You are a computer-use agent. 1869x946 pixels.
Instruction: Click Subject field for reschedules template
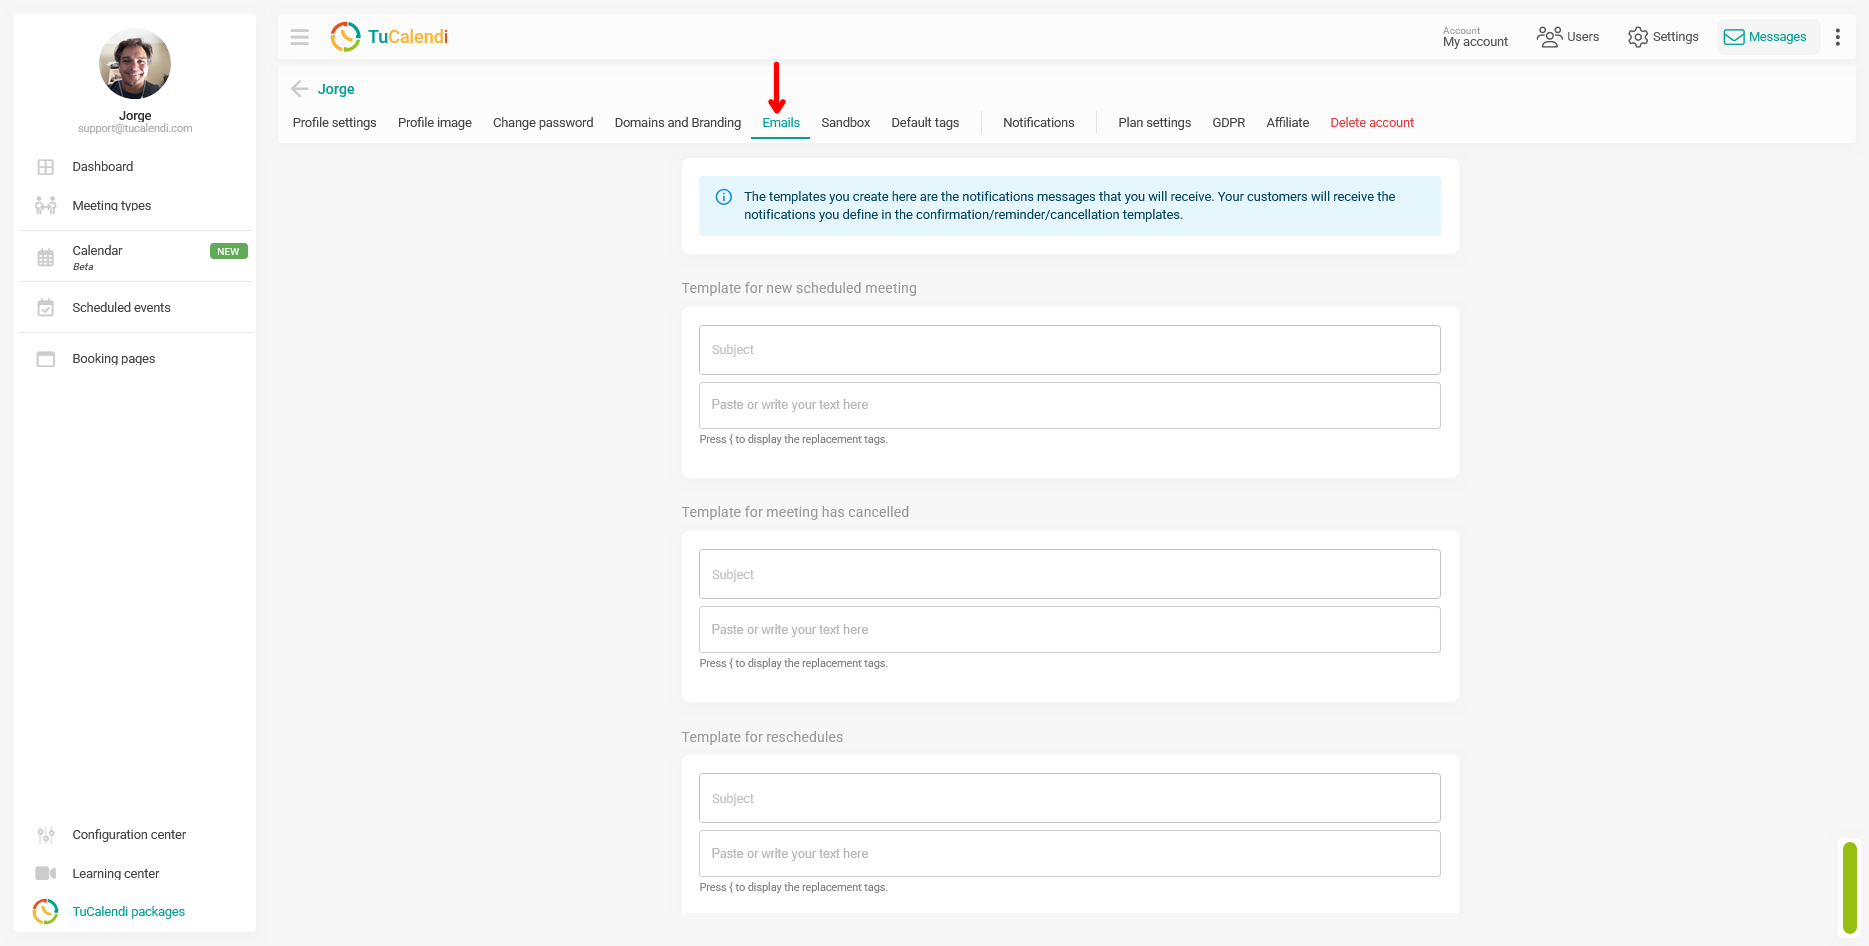pyautogui.click(x=1070, y=798)
